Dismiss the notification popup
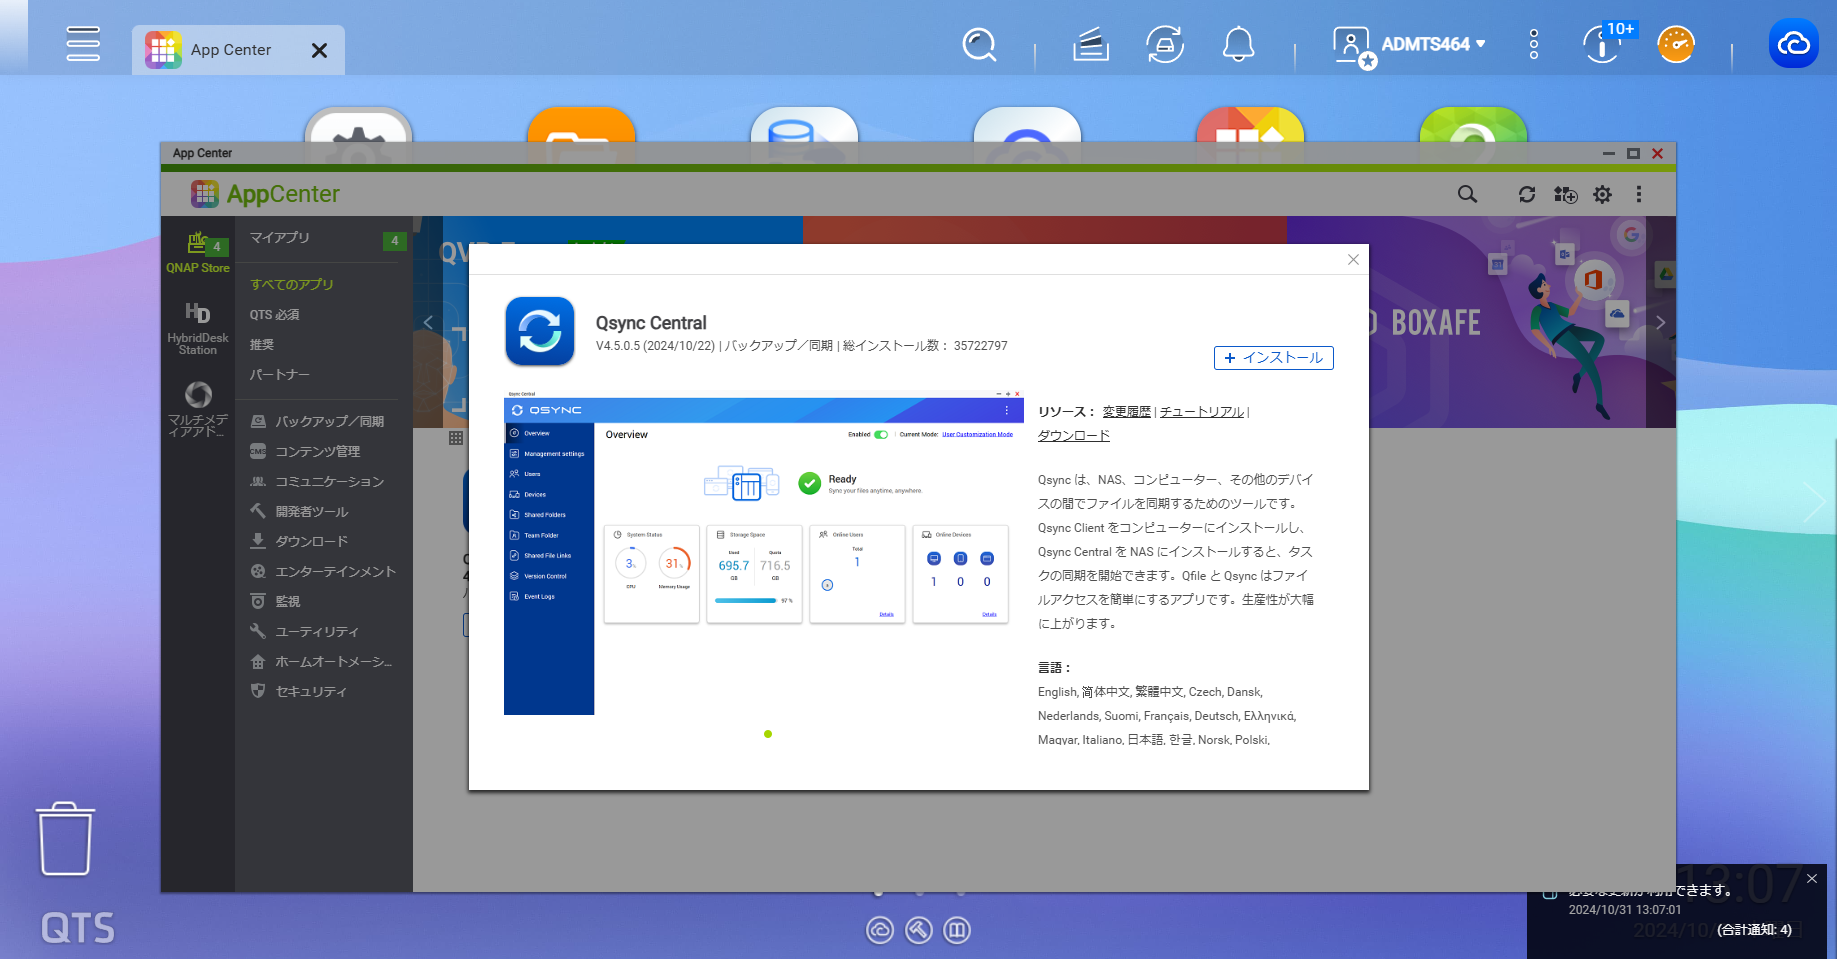Viewport: 1837px width, 959px height. (1812, 879)
